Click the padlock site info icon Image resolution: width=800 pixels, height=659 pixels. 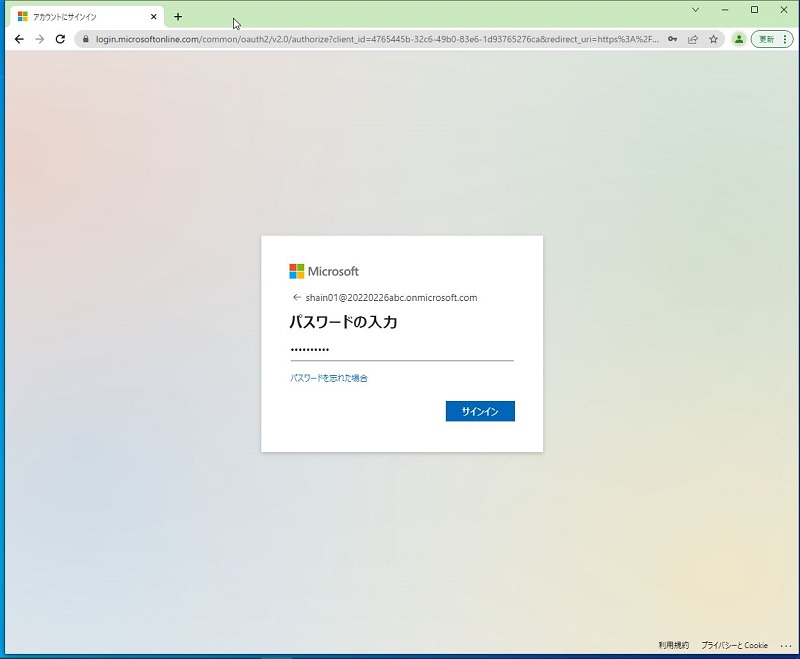pyautogui.click(x=86, y=39)
